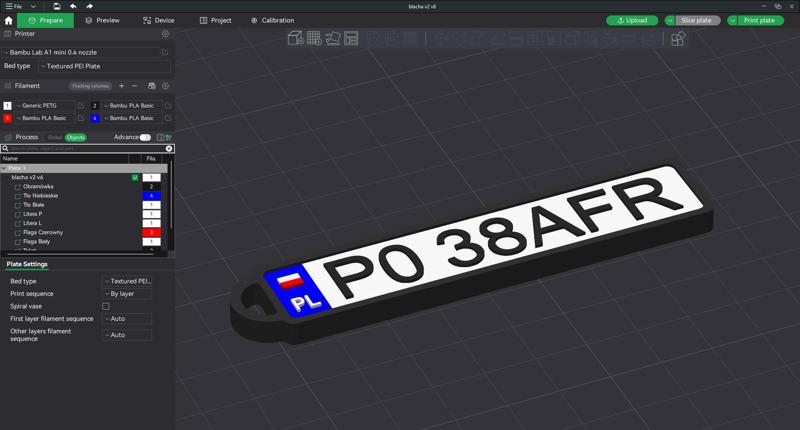800x430 pixels.
Task: Select the Obramówka part
Action: [x=38, y=187]
